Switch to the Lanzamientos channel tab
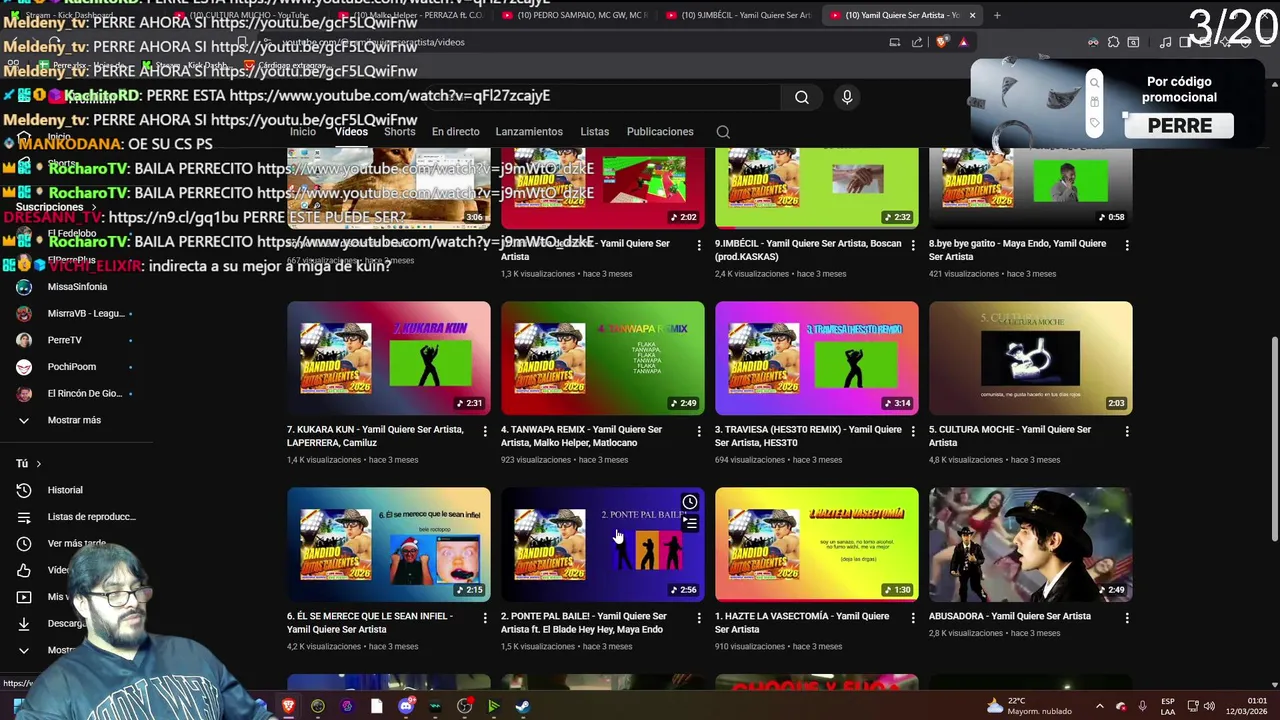The width and height of the screenshot is (1280, 720). pos(529,132)
